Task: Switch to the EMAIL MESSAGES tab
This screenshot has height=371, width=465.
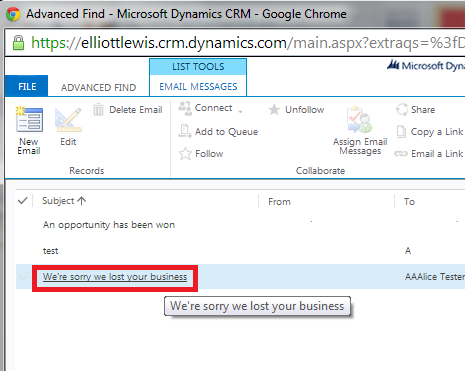Action: pos(198,87)
